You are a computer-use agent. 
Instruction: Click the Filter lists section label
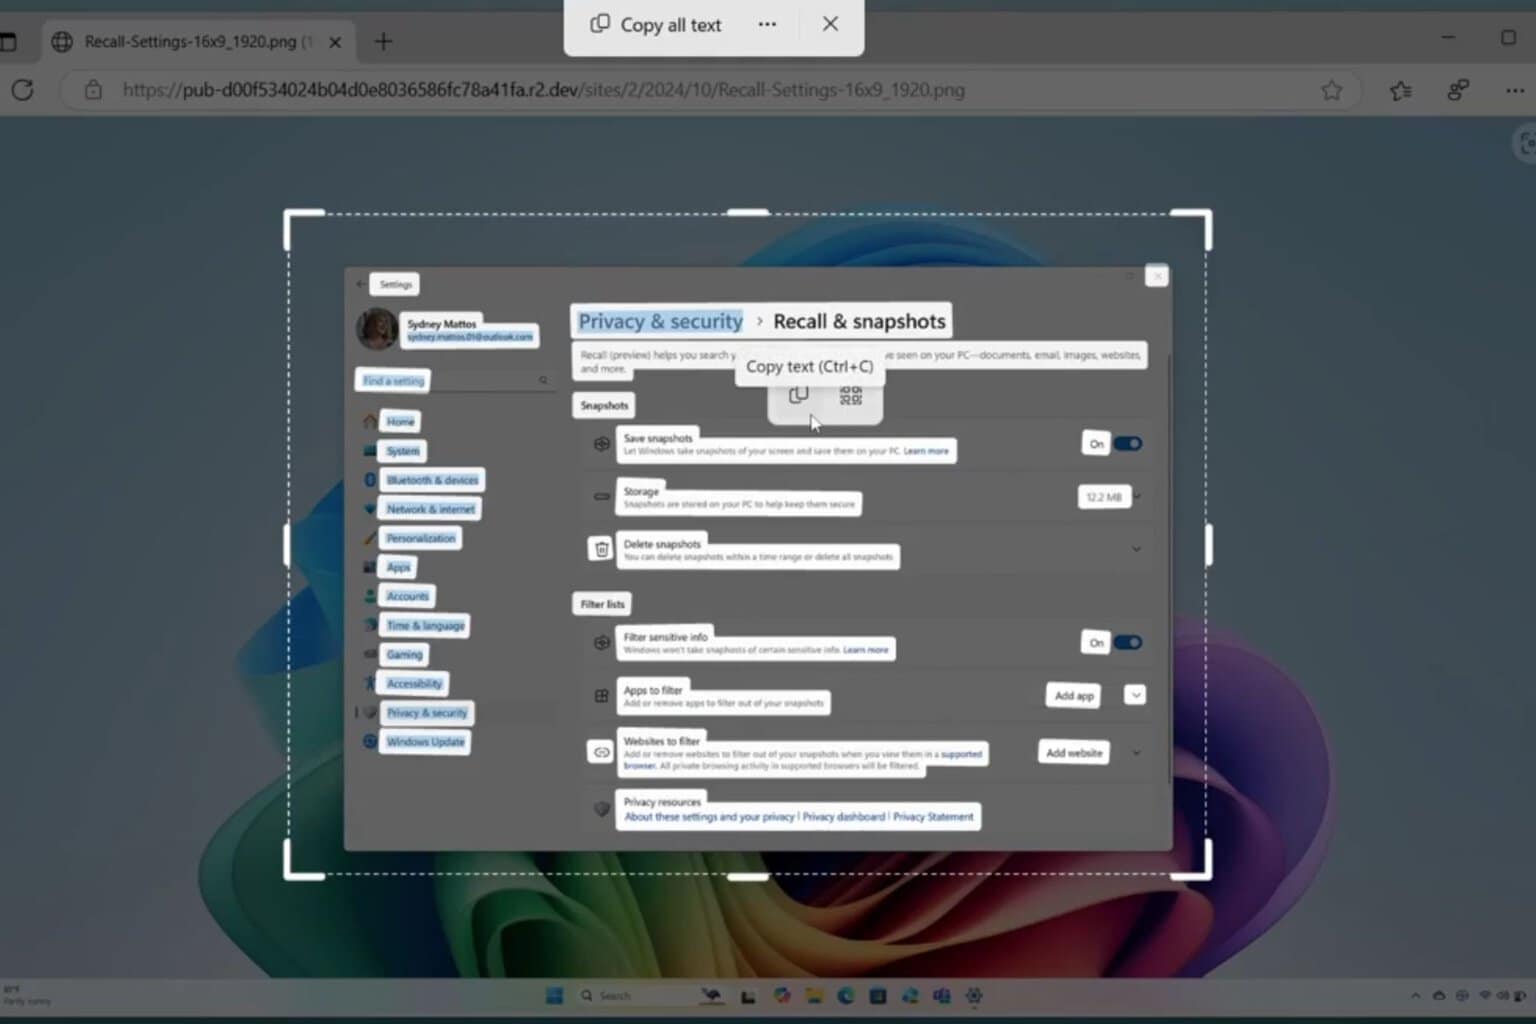602,604
